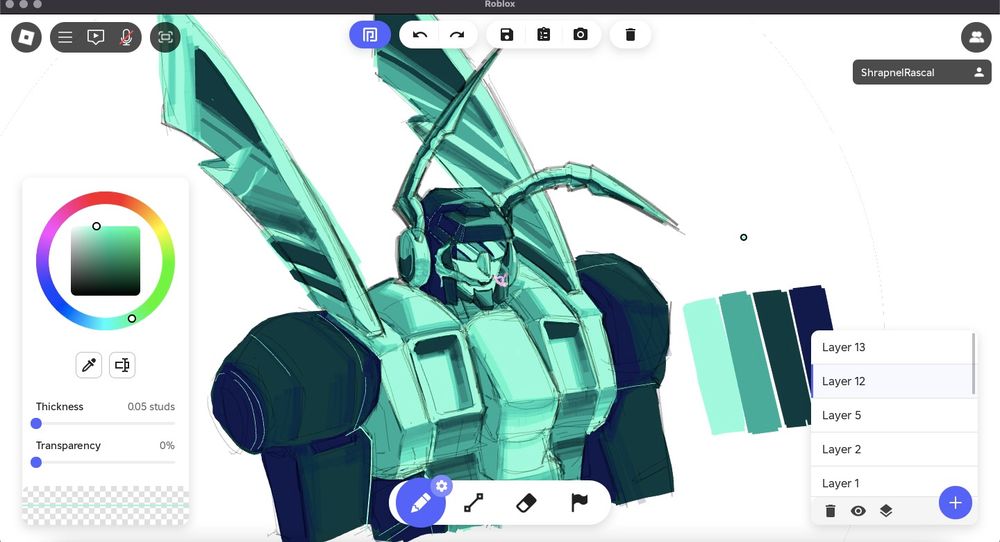Select Layer 13 in layers list
The image size is (1000, 542).
pyautogui.click(x=892, y=347)
